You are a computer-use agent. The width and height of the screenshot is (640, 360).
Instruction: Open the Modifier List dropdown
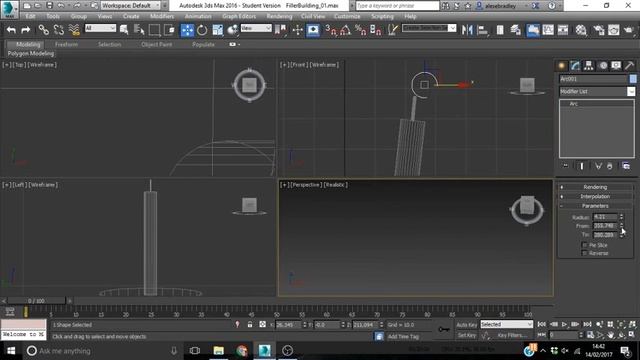(631, 91)
